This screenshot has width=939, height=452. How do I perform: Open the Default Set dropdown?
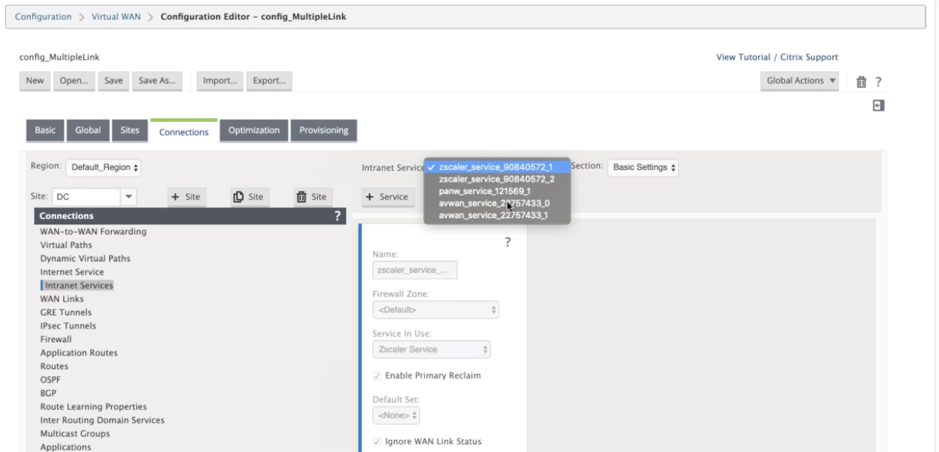(396, 415)
